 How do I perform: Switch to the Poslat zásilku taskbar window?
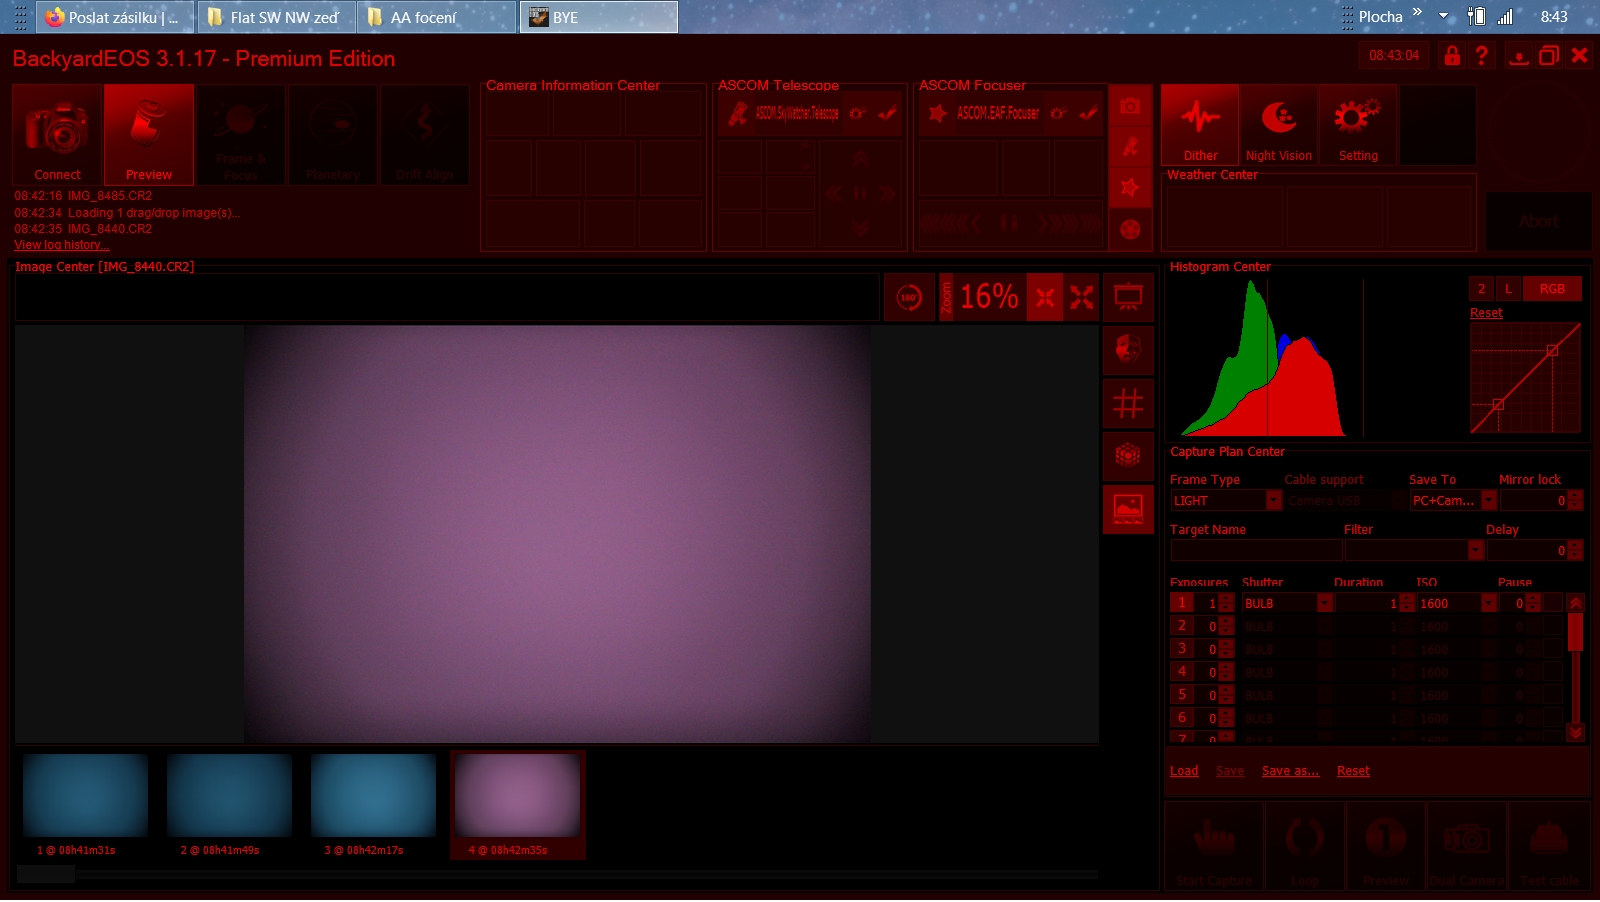(113, 17)
